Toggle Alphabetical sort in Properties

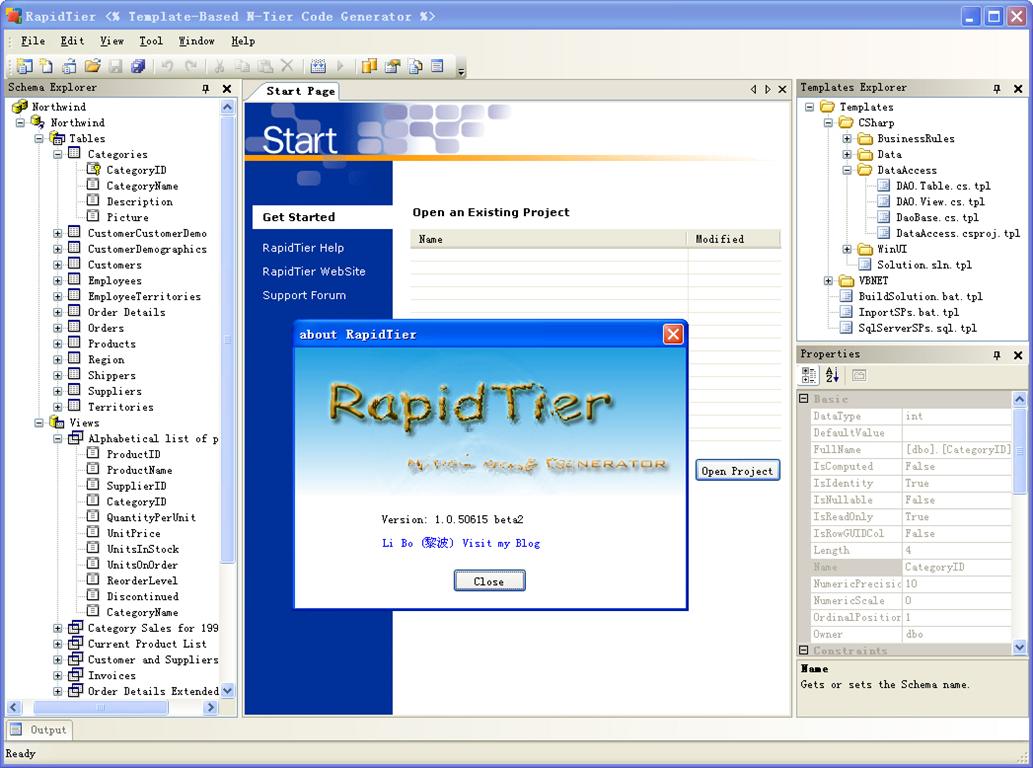pyautogui.click(x=832, y=375)
